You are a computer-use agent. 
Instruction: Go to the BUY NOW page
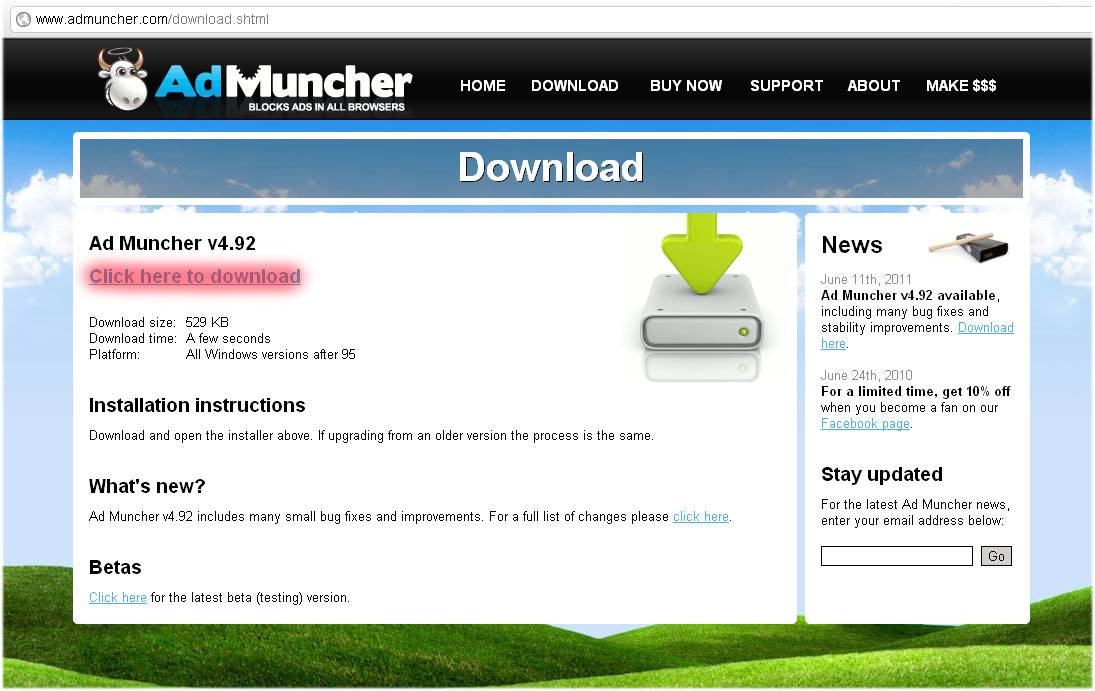click(x=686, y=86)
